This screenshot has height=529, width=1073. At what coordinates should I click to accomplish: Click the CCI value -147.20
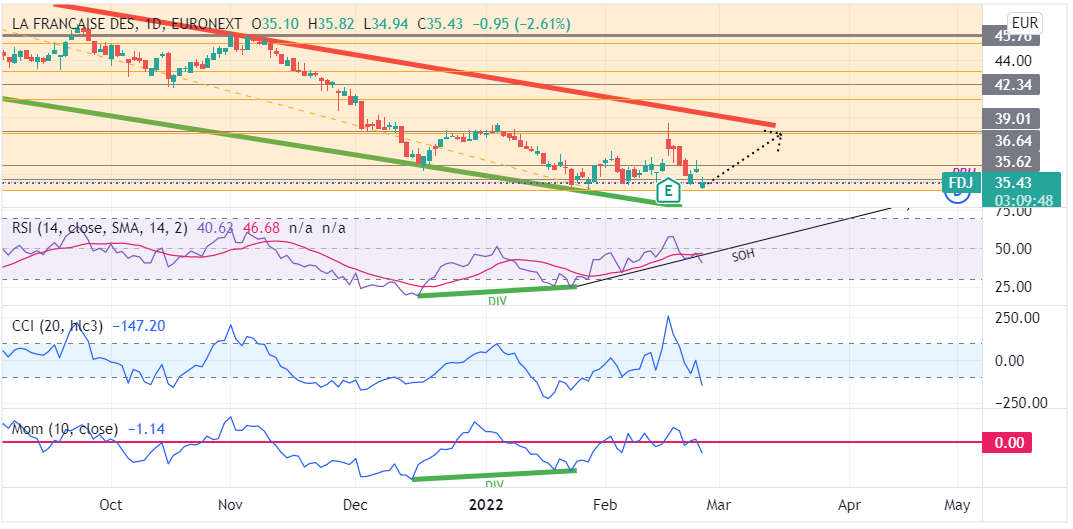click(x=138, y=326)
